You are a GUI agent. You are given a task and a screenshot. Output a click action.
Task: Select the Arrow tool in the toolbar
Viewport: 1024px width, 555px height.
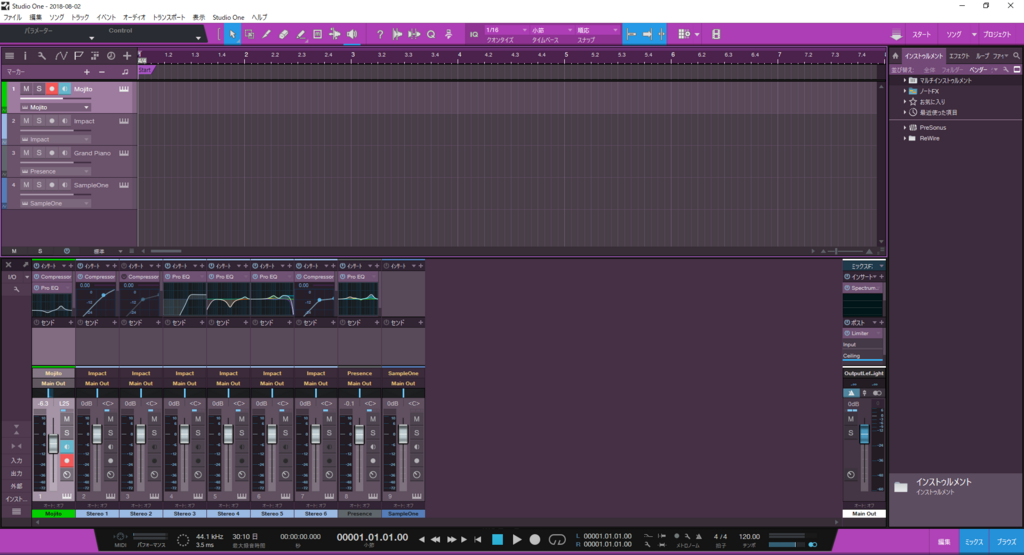(x=232, y=34)
